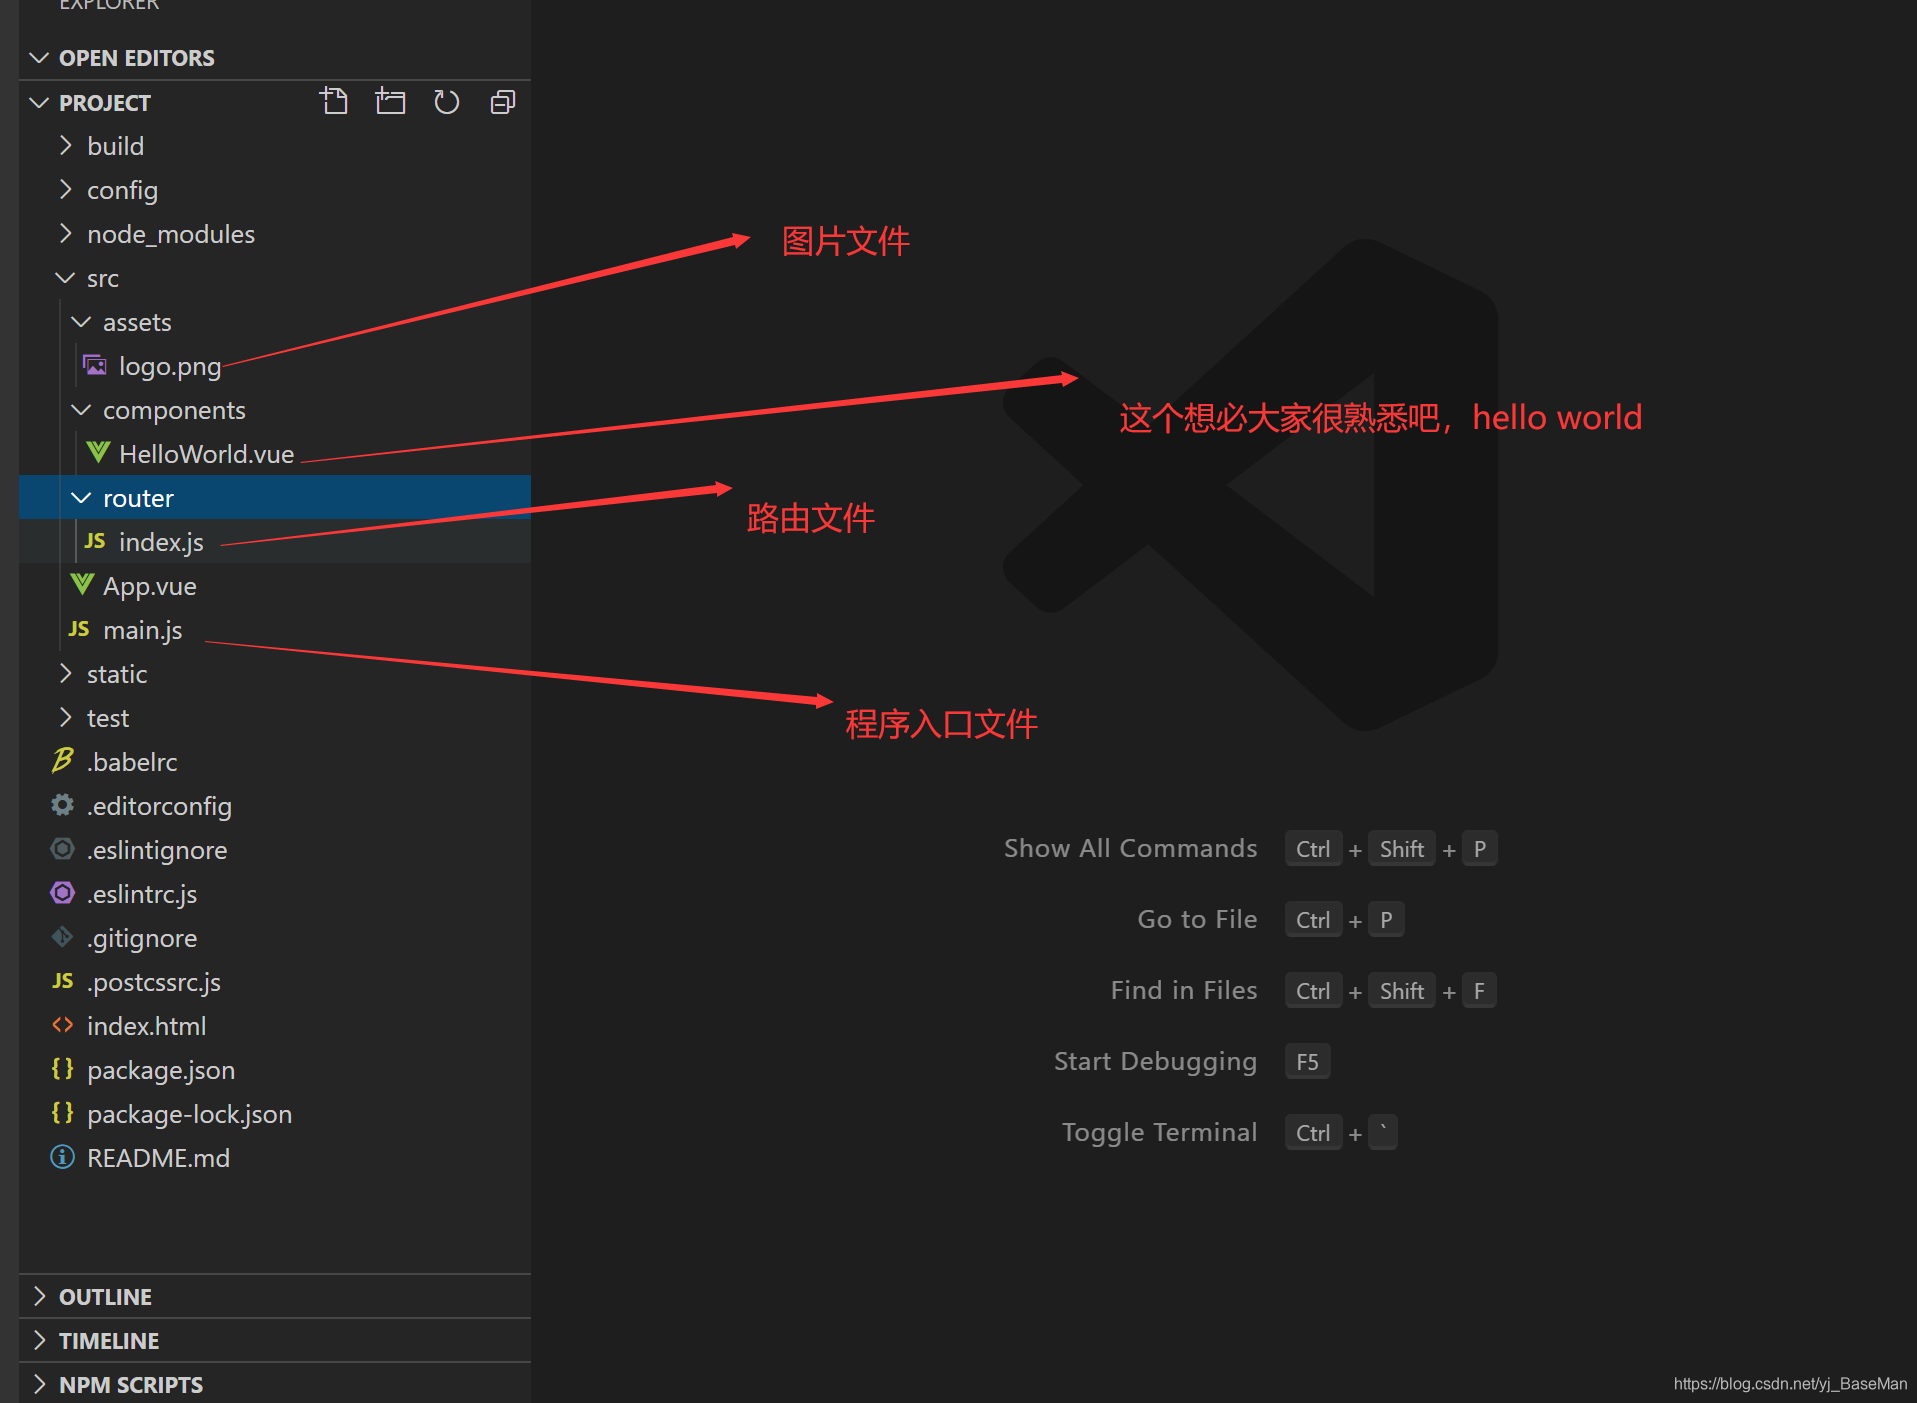Click Show All Commands text
The image size is (1917, 1403).
pyautogui.click(x=1130, y=848)
